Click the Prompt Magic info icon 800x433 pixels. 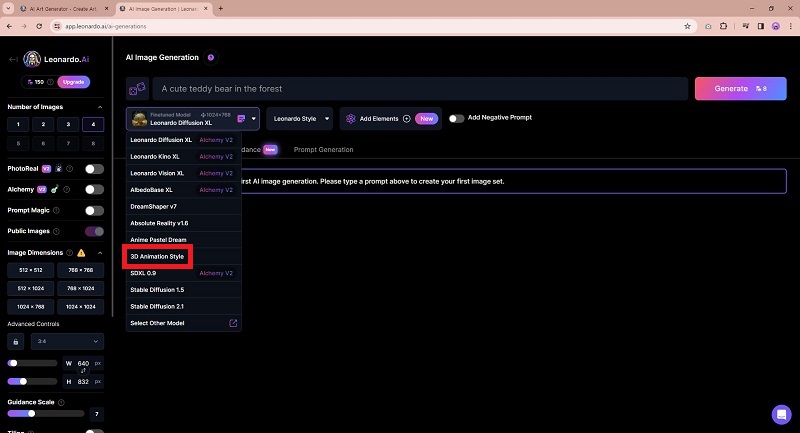tap(56, 210)
